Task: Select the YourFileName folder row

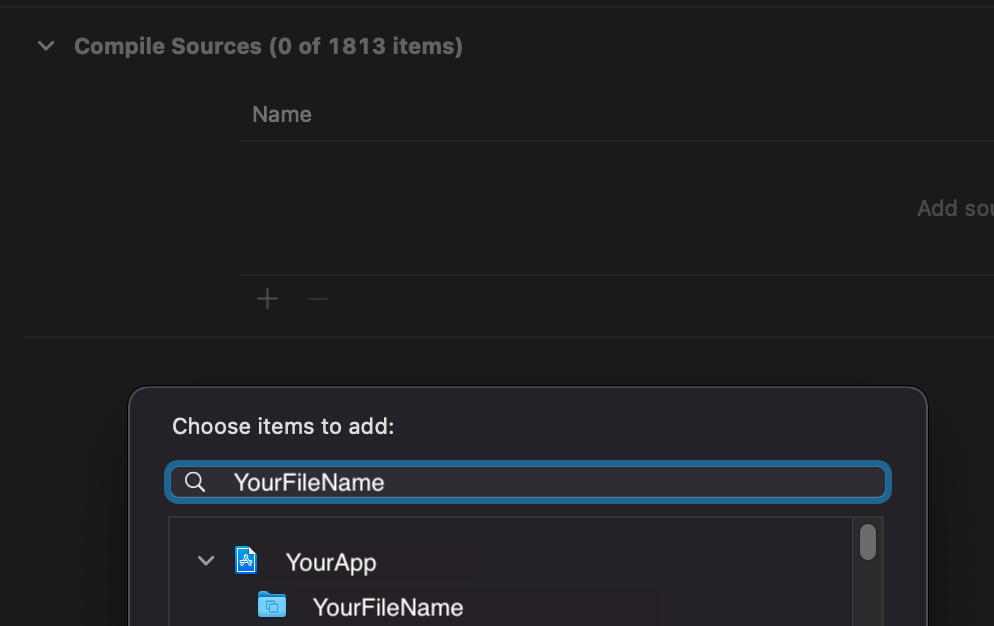Action: (511, 607)
